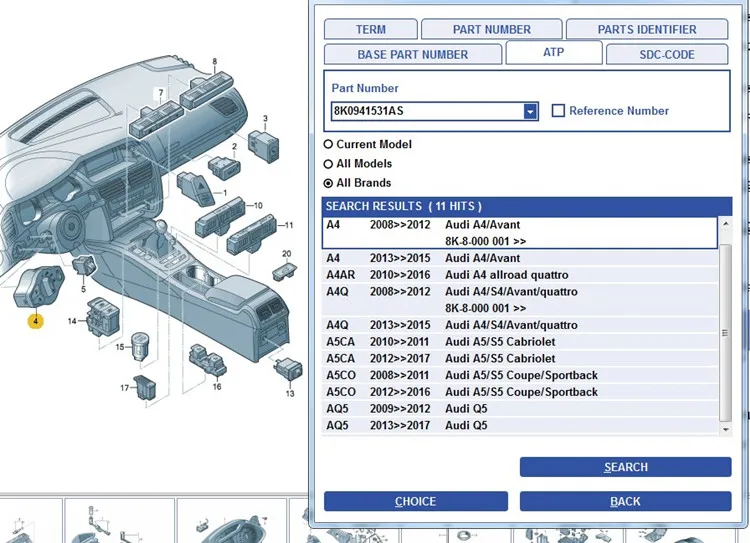Click part number 8 label in diagram
This screenshot has height=543, width=750.
click(214, 62)
